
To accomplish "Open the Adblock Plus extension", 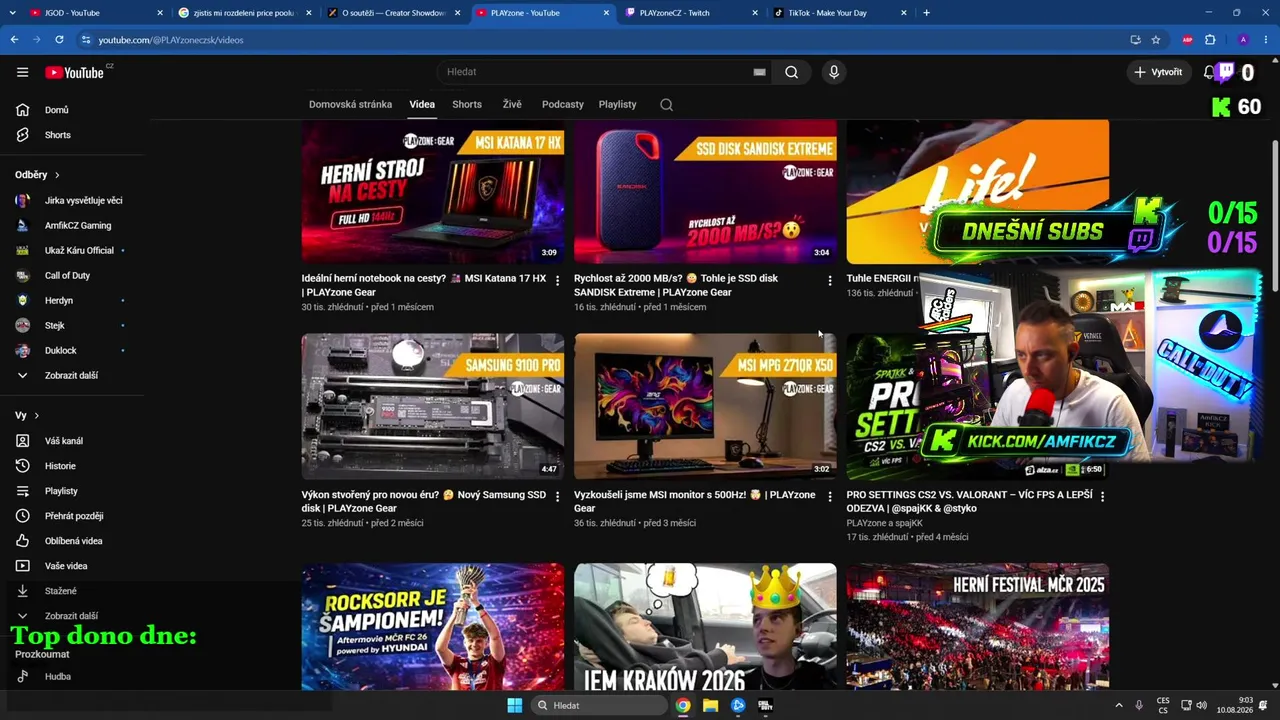I will pos(1187,40).
